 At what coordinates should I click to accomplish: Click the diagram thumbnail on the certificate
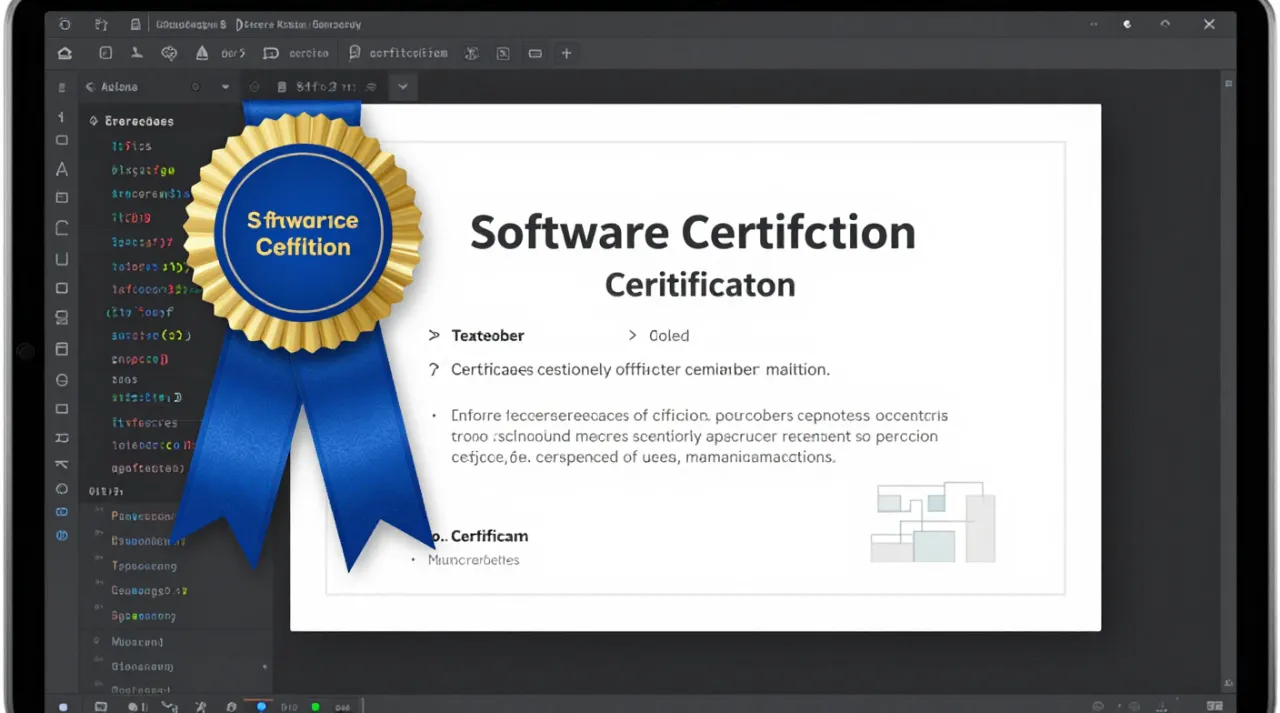tap(933, 522)
